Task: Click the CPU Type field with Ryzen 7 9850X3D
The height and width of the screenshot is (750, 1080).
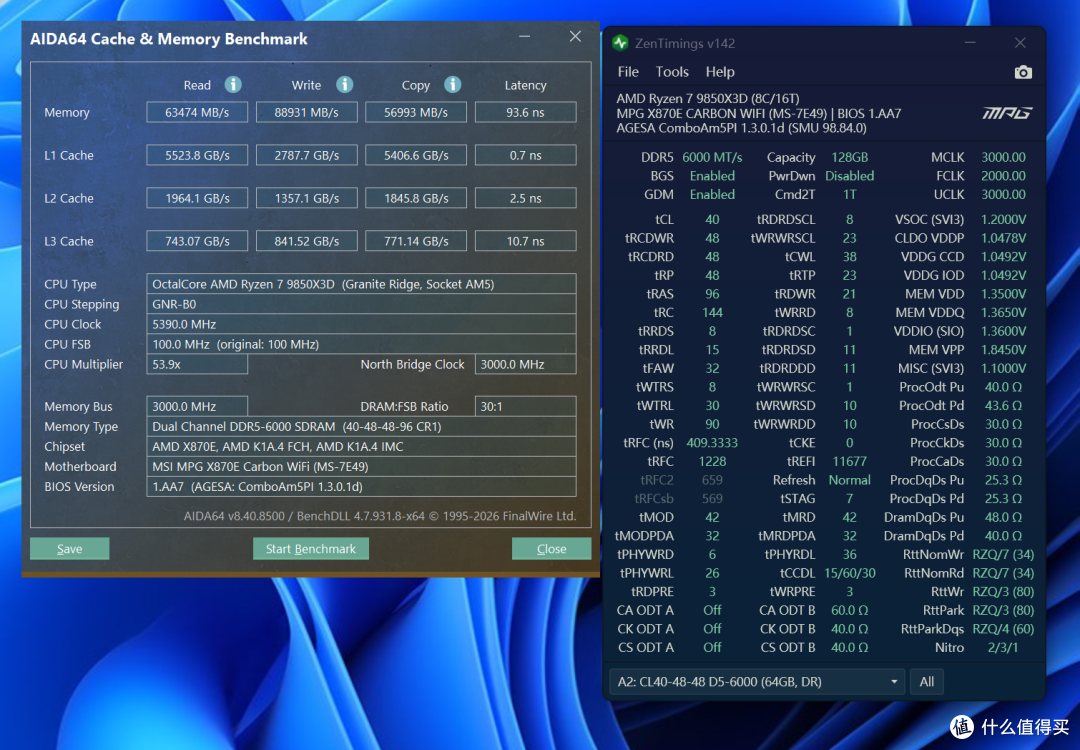Action: coord(361,284)
